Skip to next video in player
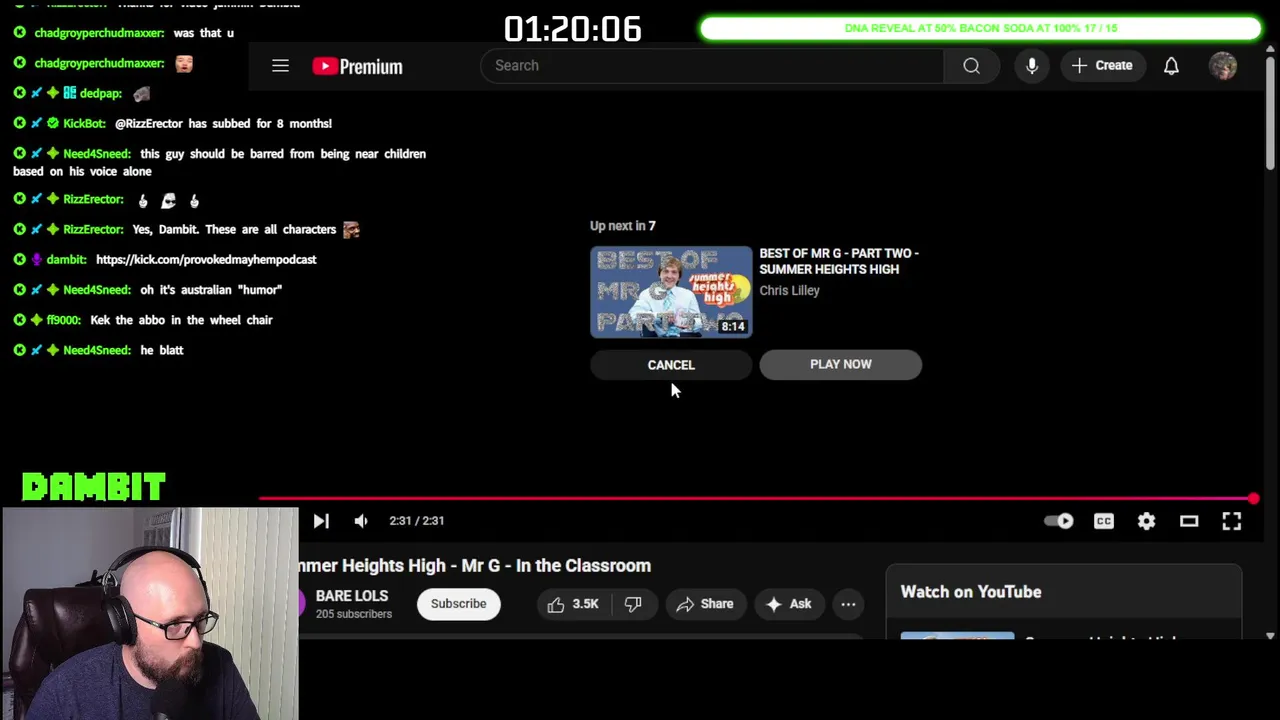The width and height of the screenshot is (1280, 720). coord(320,521)
